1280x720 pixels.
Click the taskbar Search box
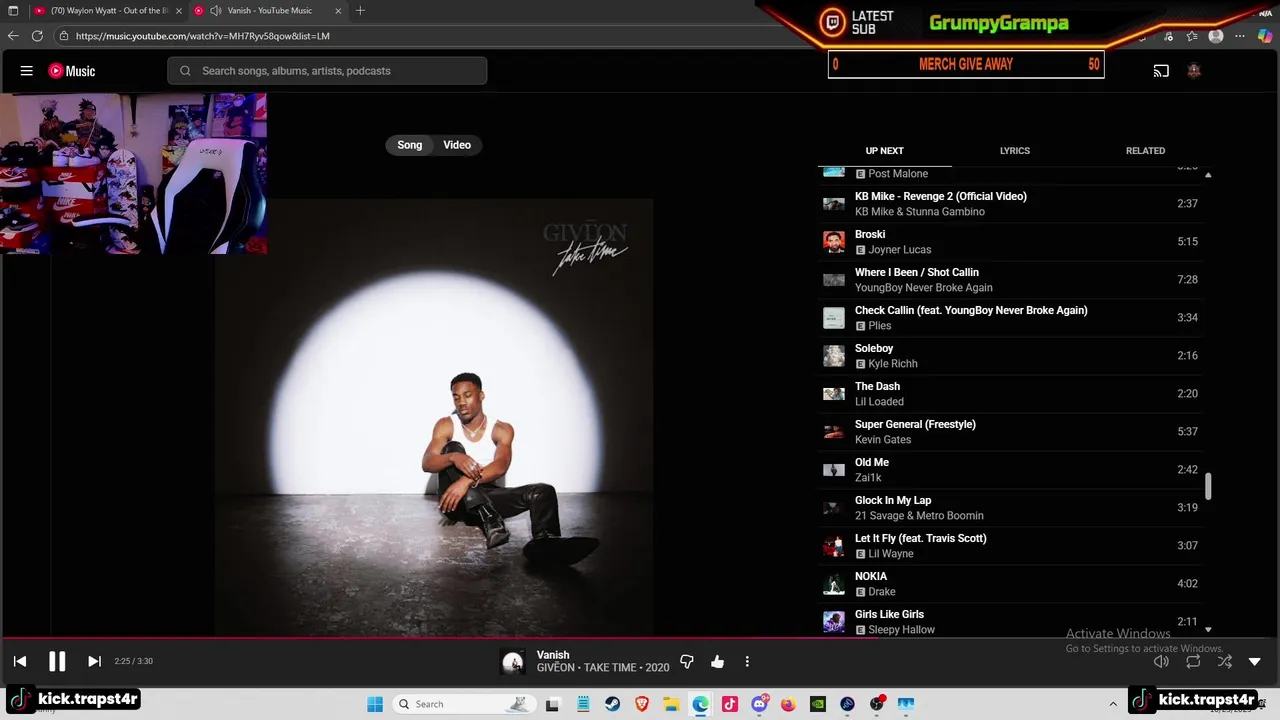pos(464,704)
